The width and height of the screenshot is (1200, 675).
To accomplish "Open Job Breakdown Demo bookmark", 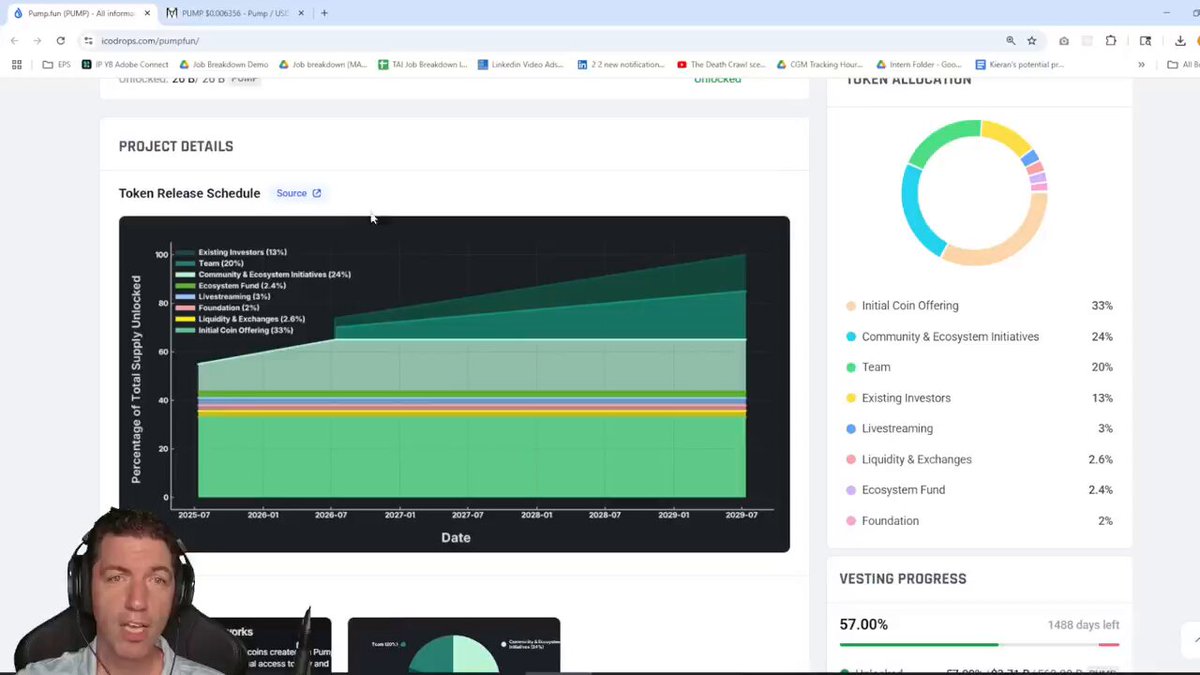I will pos(223,64).
